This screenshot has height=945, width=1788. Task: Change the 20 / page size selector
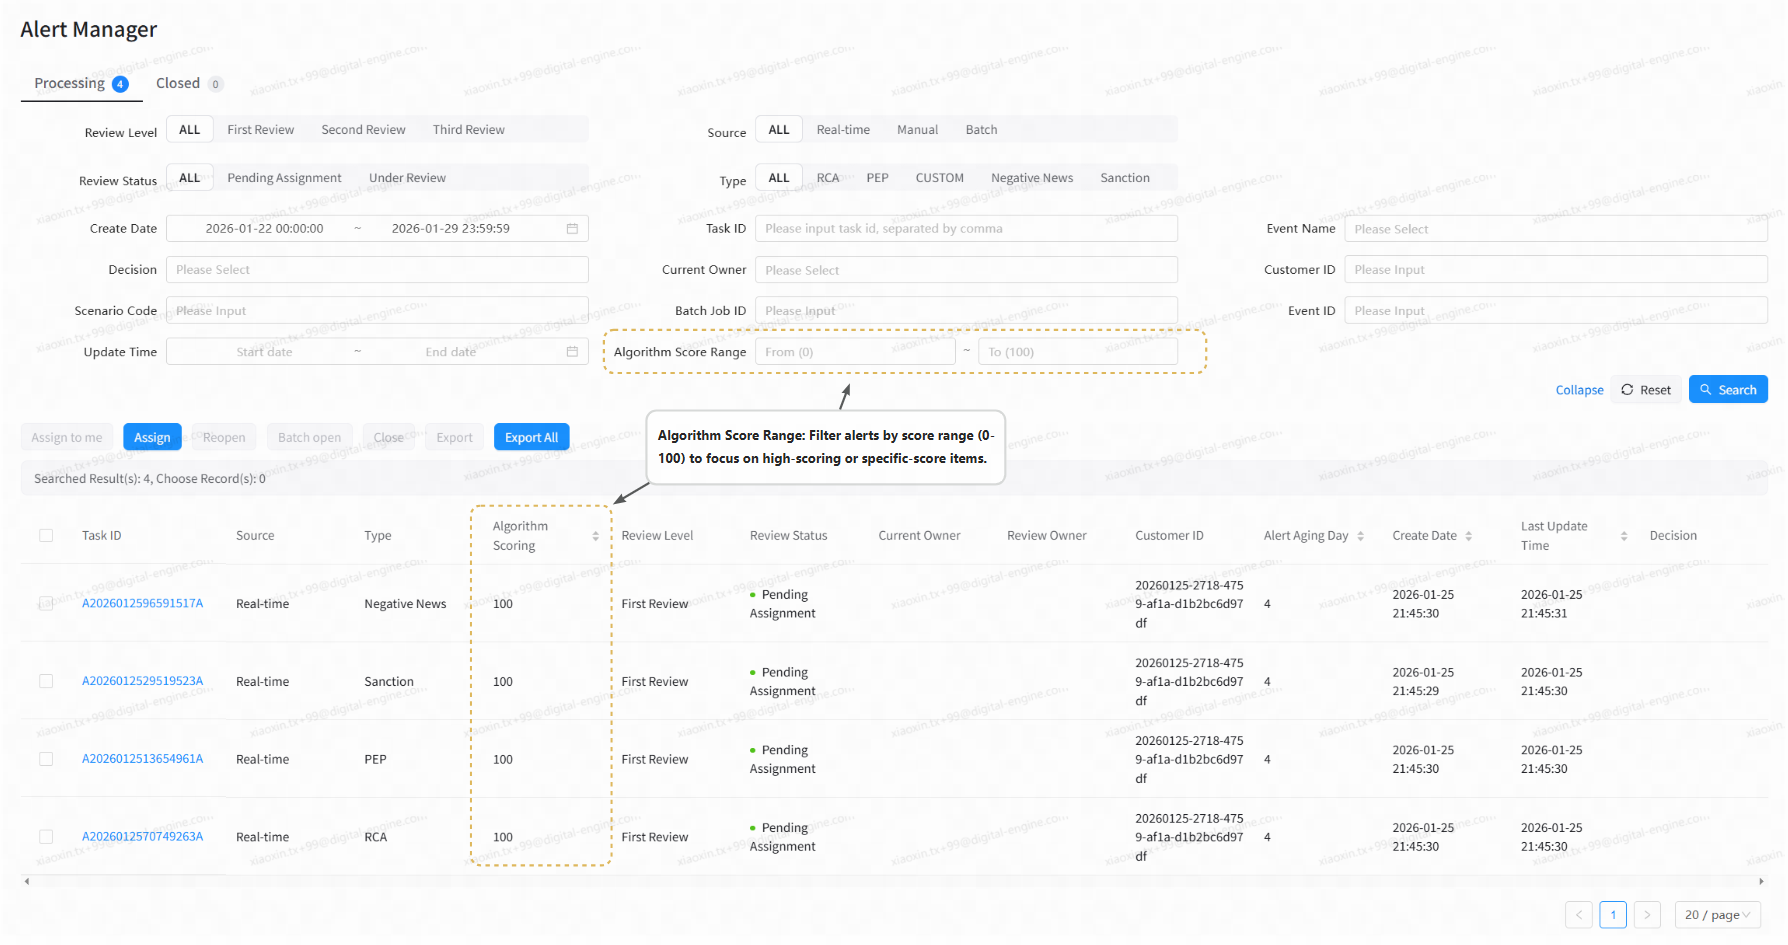tap(1717, 915)
